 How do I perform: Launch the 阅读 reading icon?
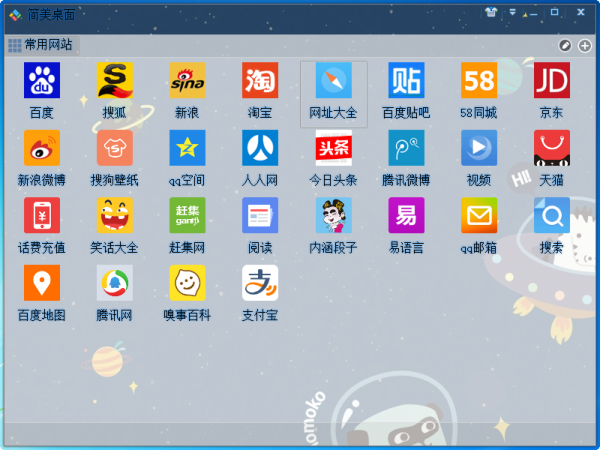(x=260, y=215)
